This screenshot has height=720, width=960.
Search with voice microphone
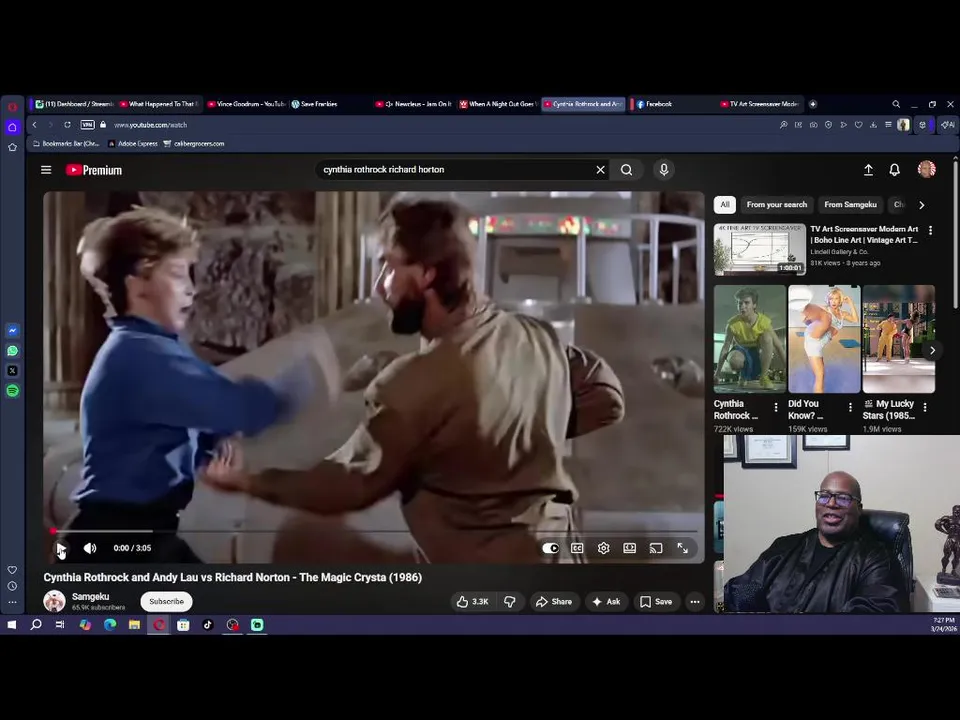tap(664, 170)
